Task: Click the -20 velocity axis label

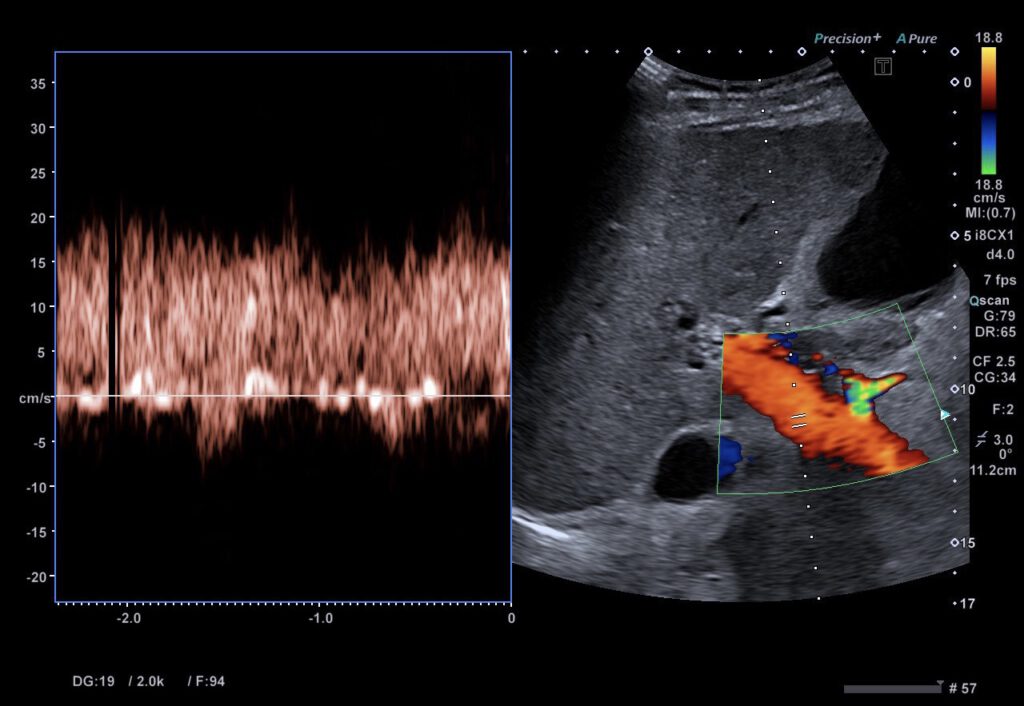Action: point(36,577)
